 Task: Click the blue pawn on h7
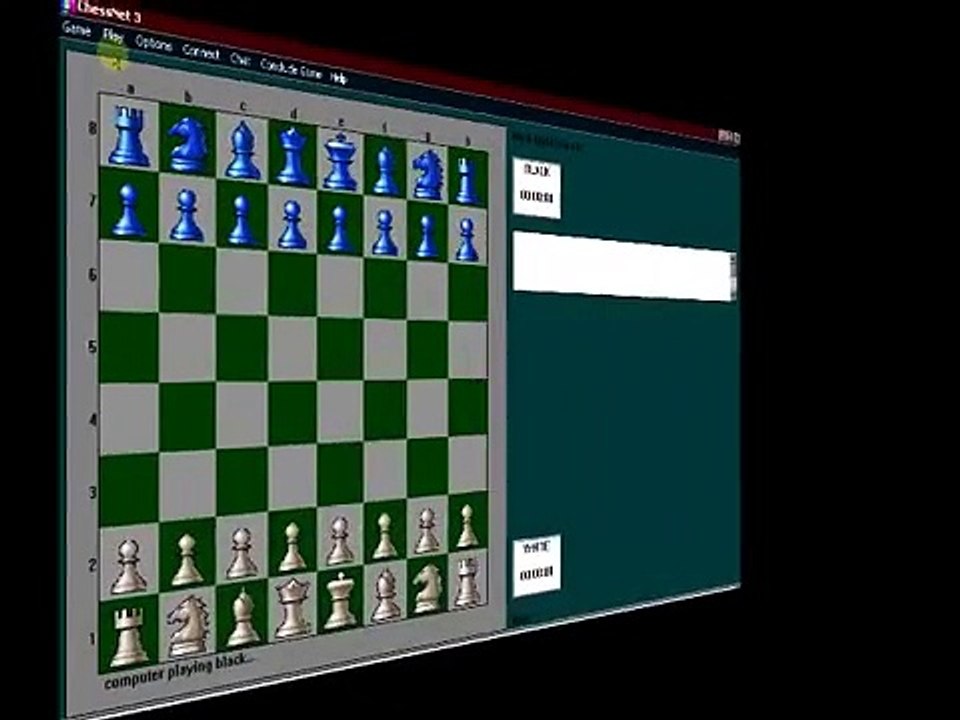pyautogui.click(x=467, y=240)
